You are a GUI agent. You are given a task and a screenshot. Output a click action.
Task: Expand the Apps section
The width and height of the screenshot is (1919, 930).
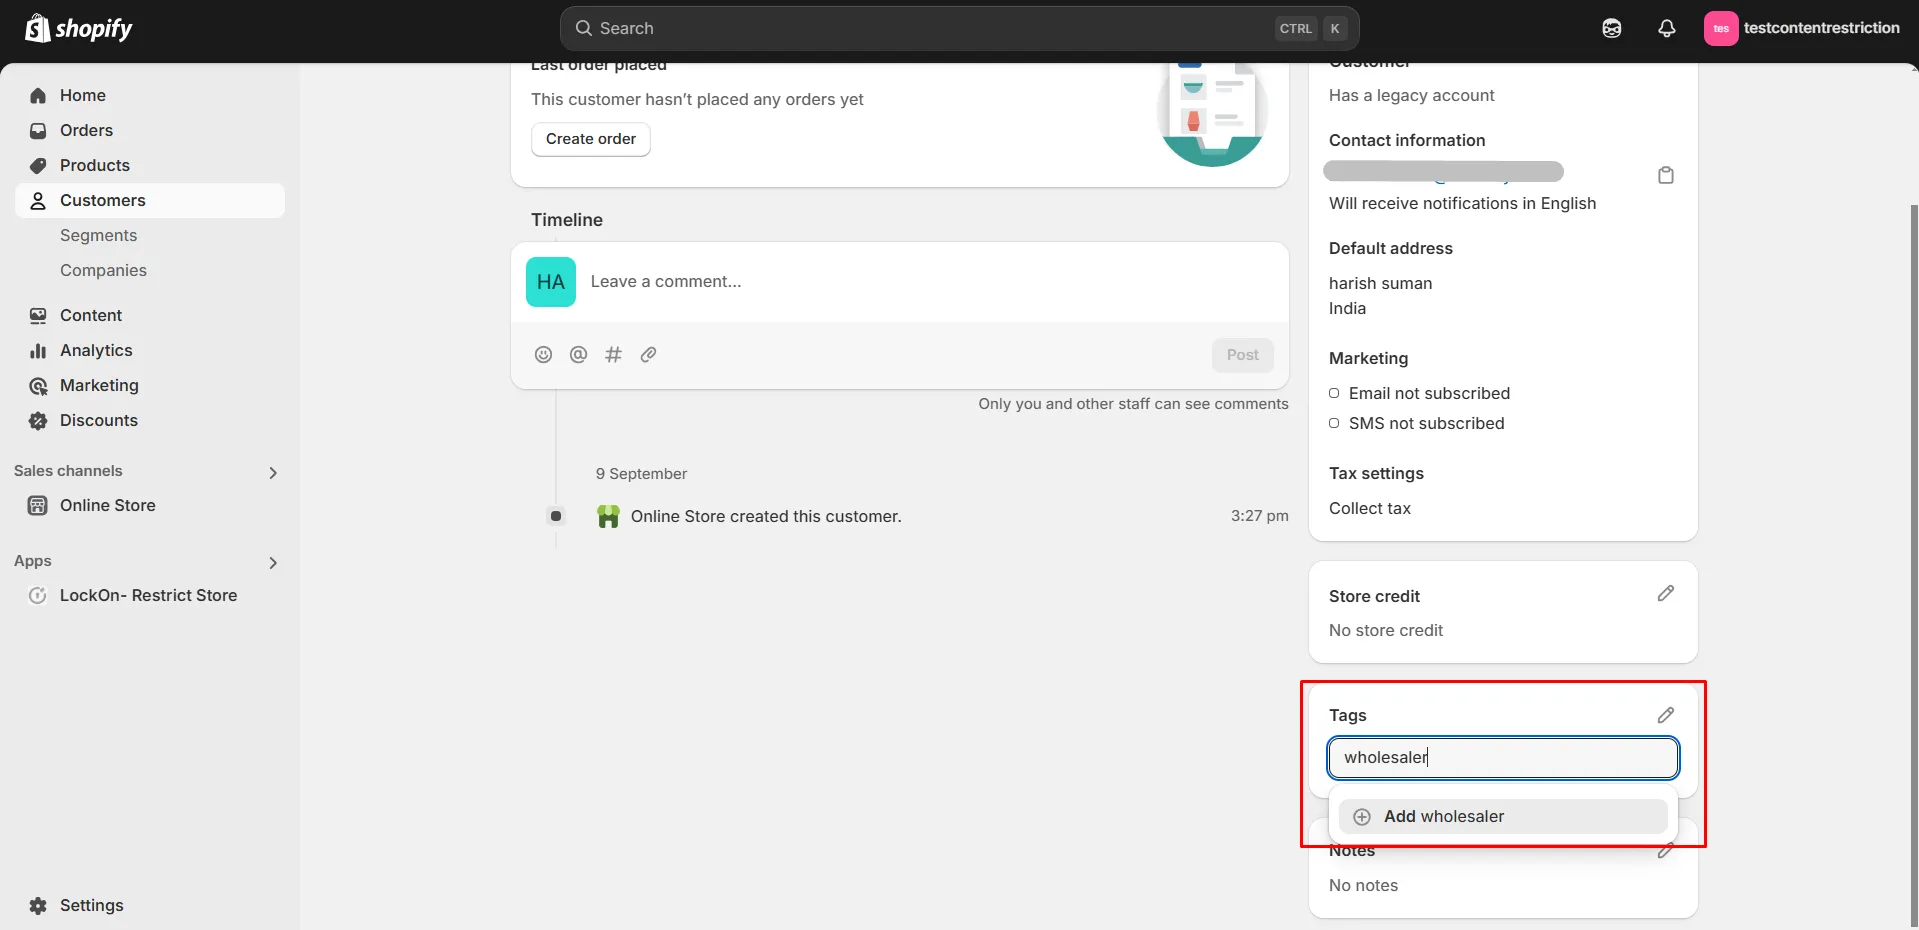pos(273,562)
